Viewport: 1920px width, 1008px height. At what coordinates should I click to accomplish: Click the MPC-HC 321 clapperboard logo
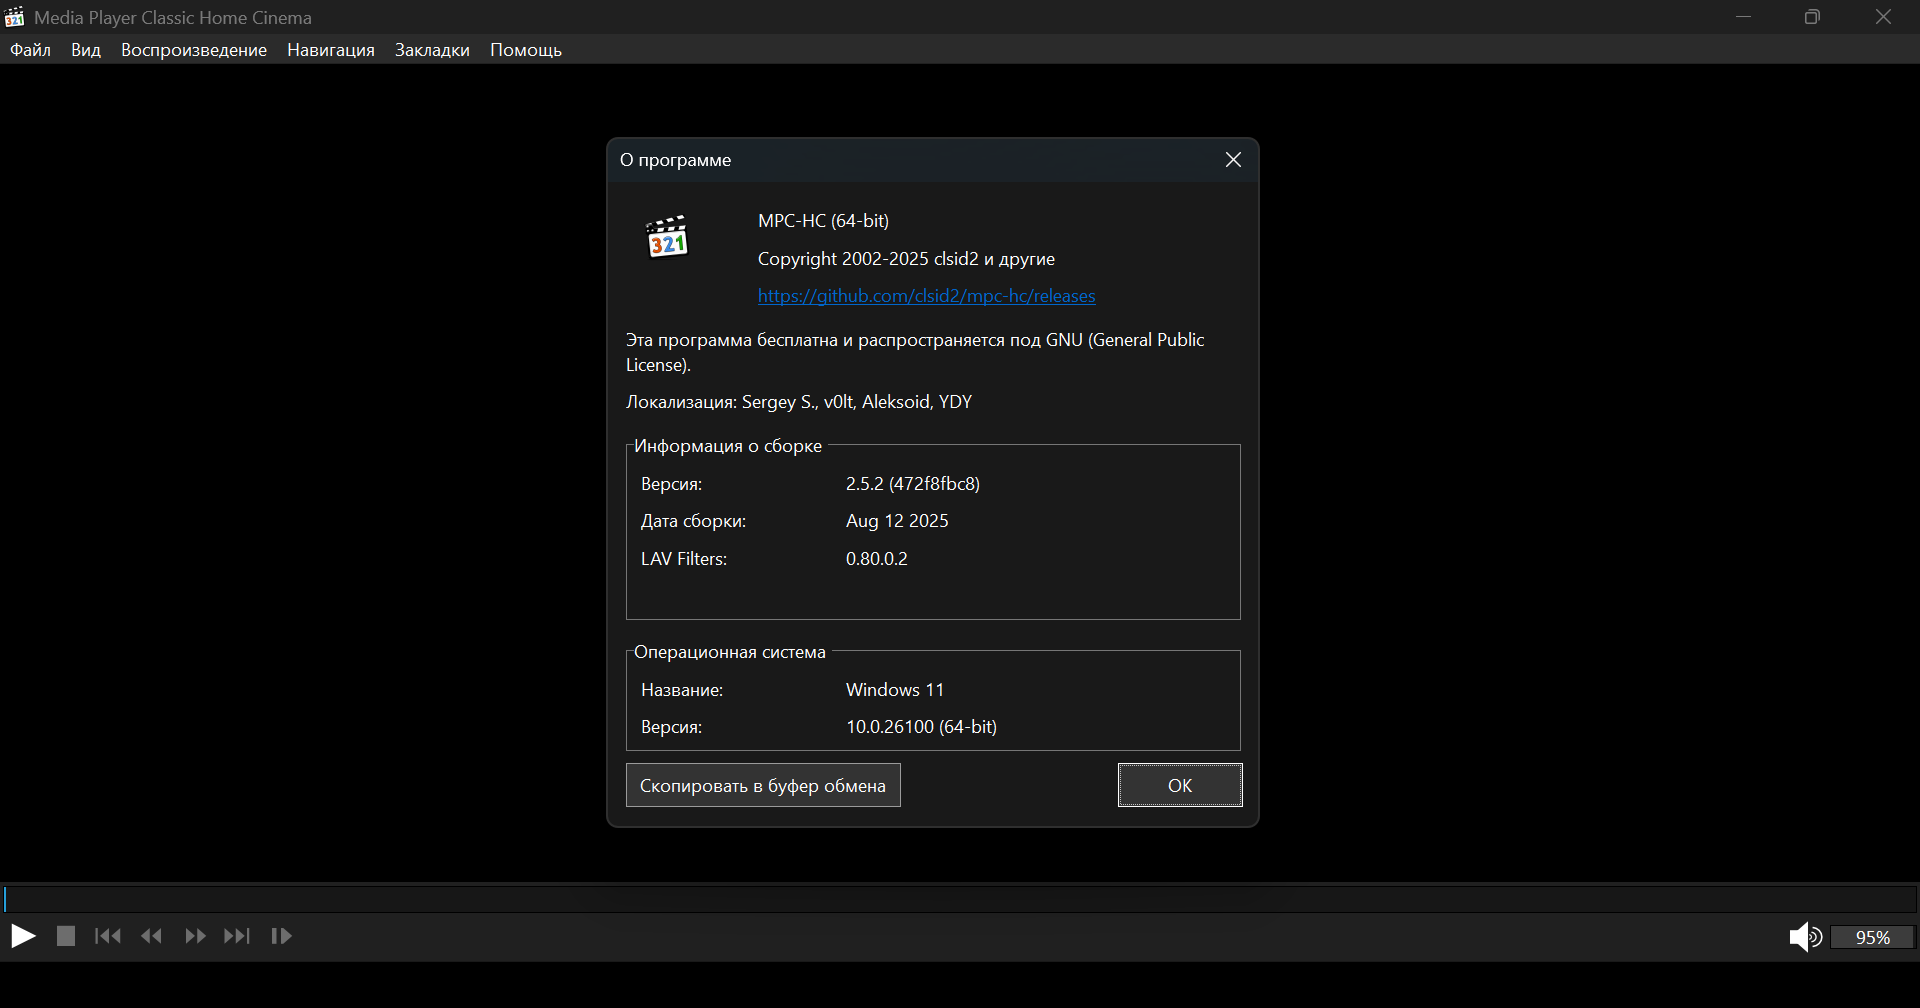click(x=667, y=237)
